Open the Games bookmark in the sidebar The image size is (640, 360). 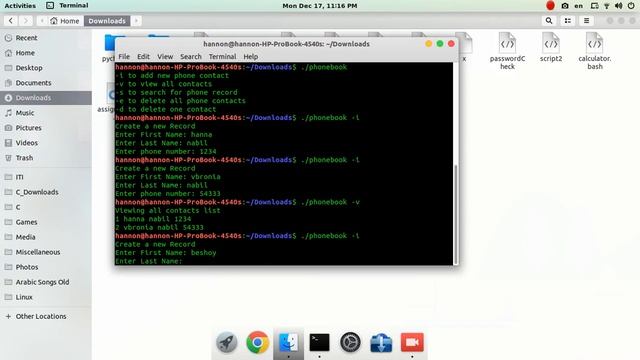46,222
